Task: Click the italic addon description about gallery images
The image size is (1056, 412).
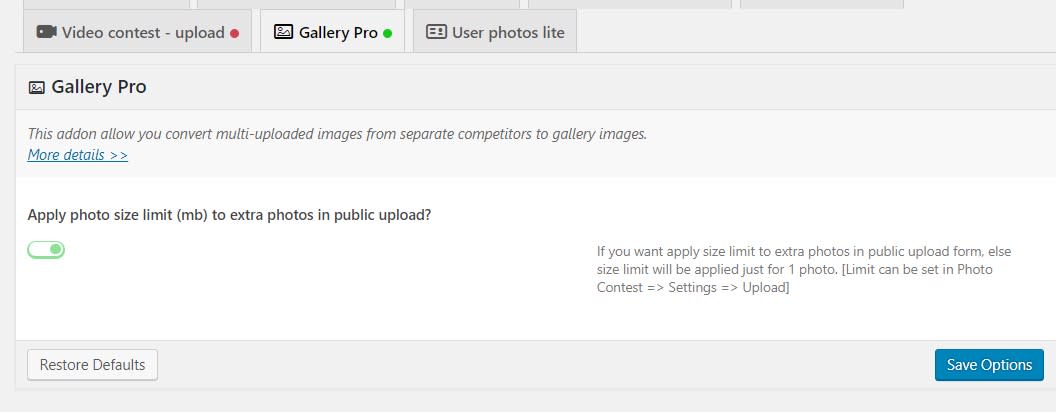Action: tap(337, 134)
